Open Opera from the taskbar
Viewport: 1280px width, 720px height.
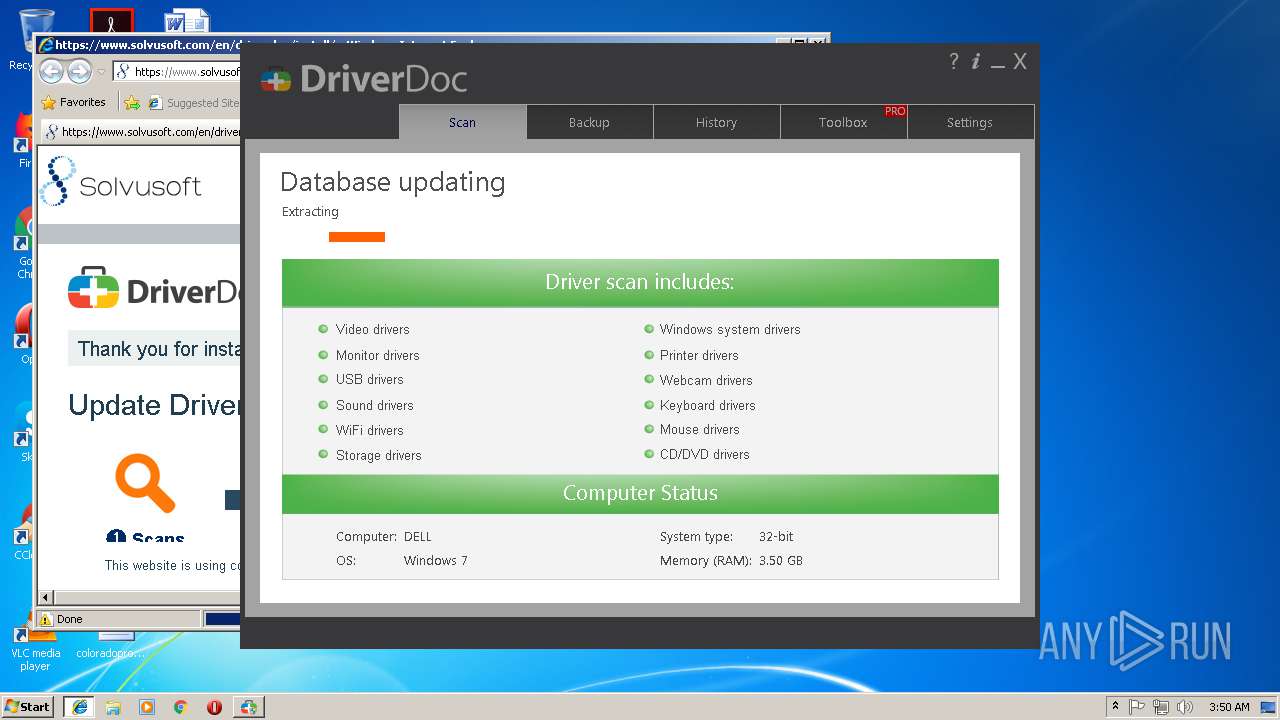[214, 707]
